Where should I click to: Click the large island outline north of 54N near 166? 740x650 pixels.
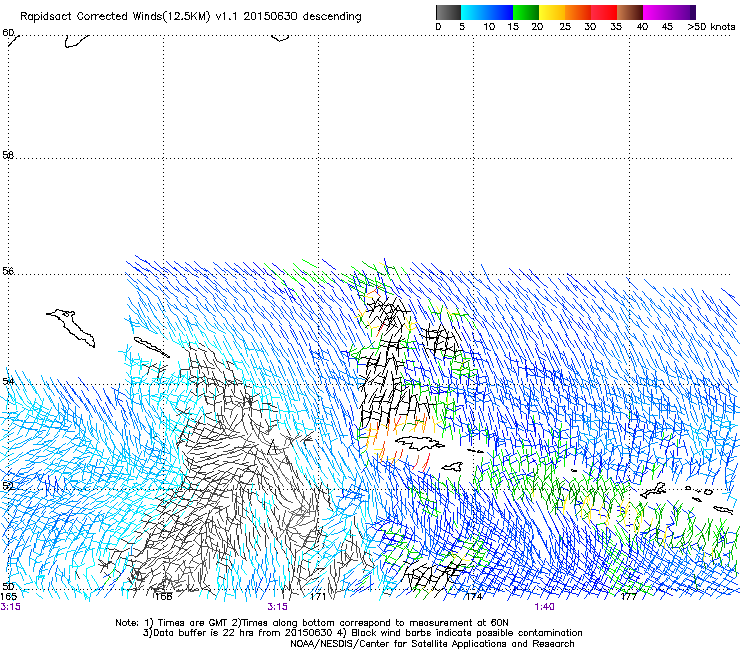pyautogui.click(x=71, y=328)
